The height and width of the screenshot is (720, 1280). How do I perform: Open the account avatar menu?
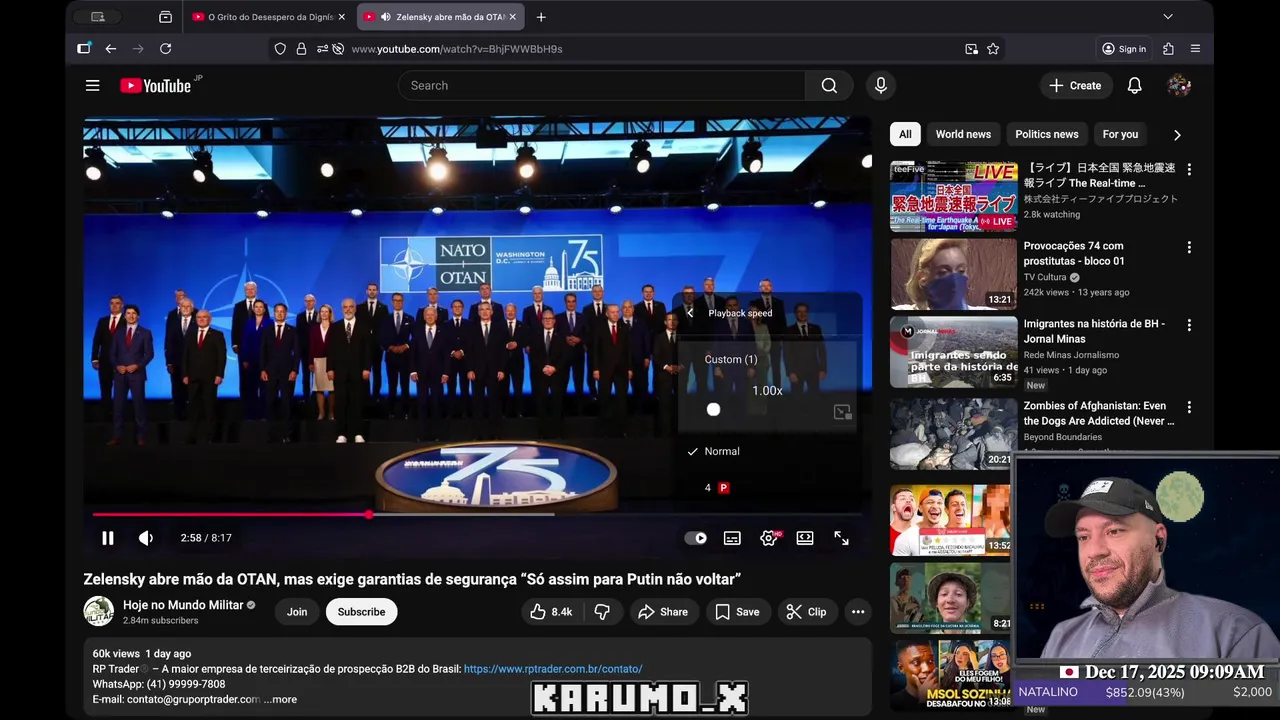coord(1179,86)
